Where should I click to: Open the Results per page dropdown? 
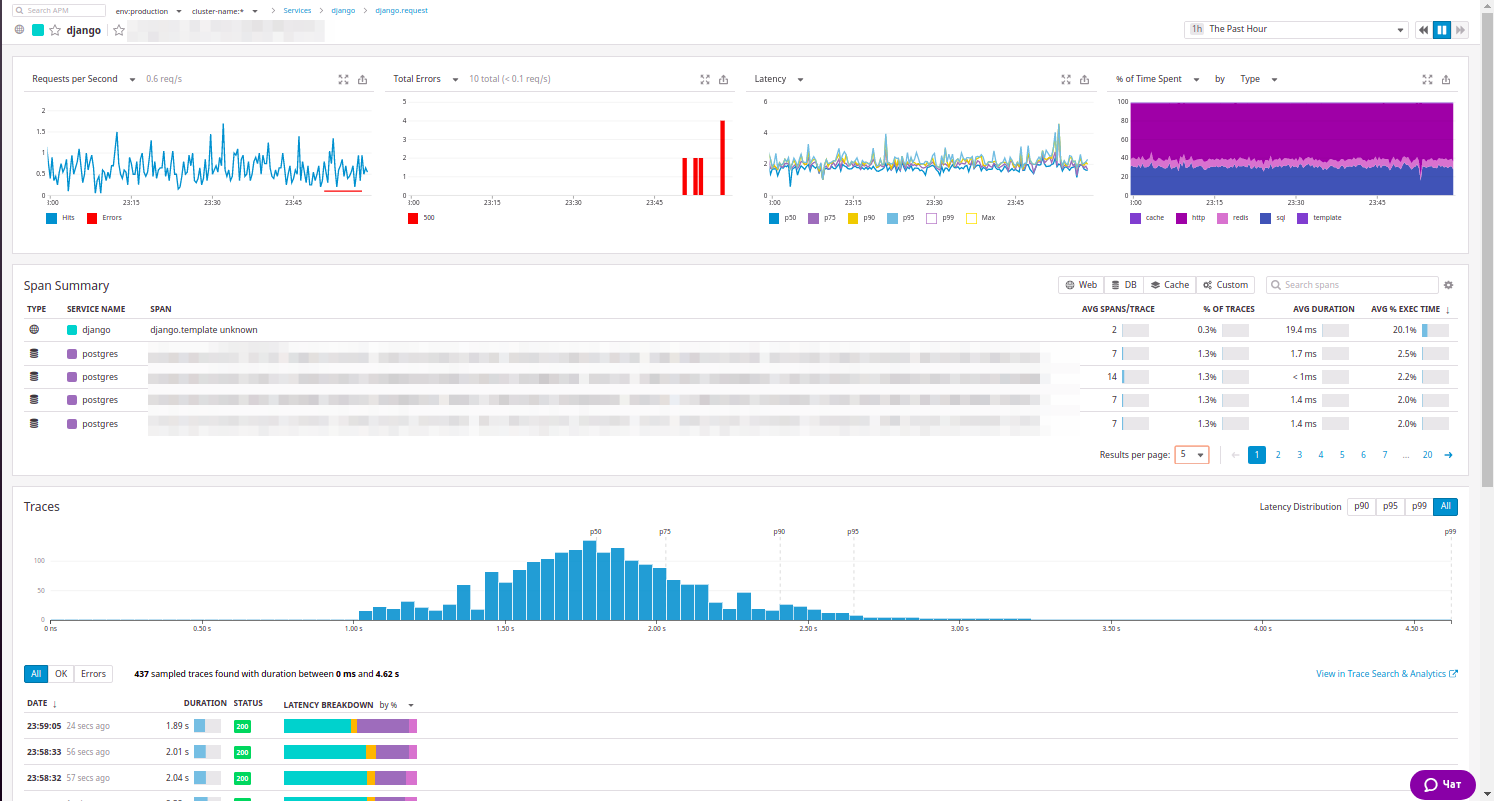[x=1191, y=455]
